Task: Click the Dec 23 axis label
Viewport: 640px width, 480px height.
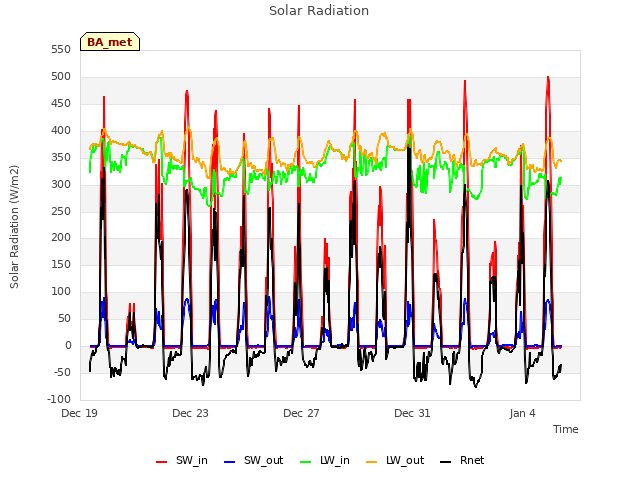Action: [x=190, y=413]
